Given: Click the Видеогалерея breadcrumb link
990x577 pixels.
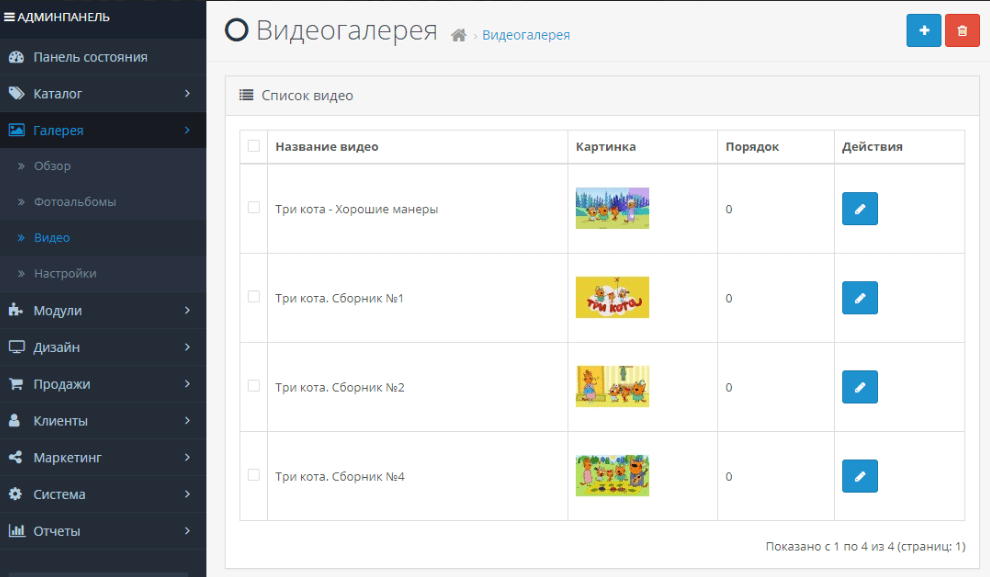Looking at the screenshot, I should [x=526, y=35].
